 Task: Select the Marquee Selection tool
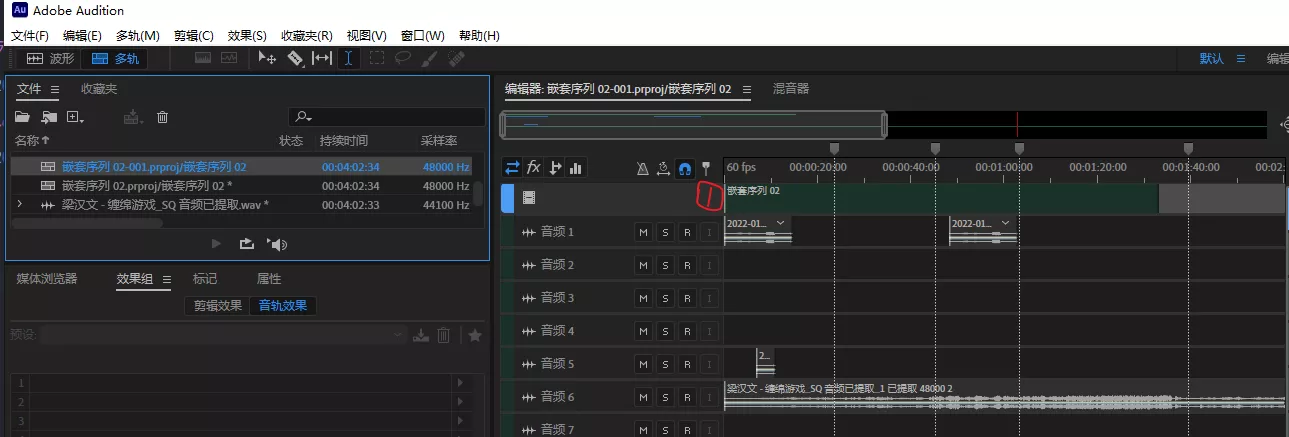point(376,59)
